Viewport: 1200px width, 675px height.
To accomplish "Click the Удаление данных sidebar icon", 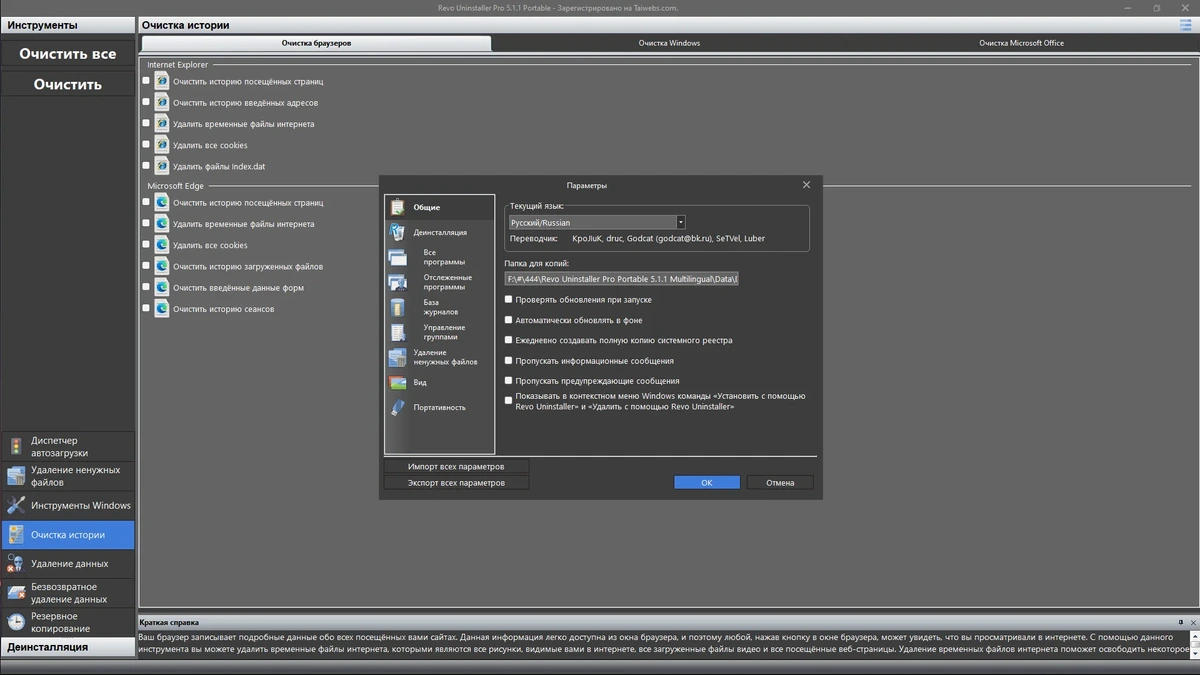I will [16, 564].
